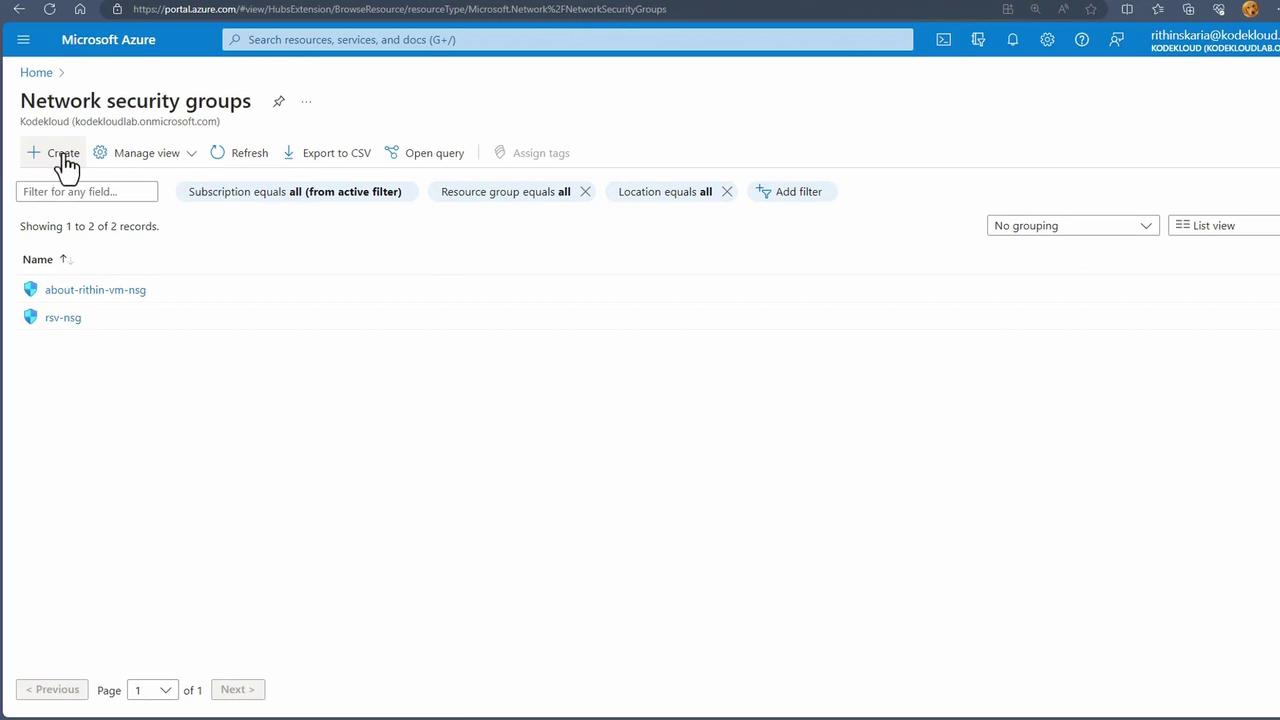1280x720 pixels.
Task: Go back in the browser
Action: coord(19,9)
